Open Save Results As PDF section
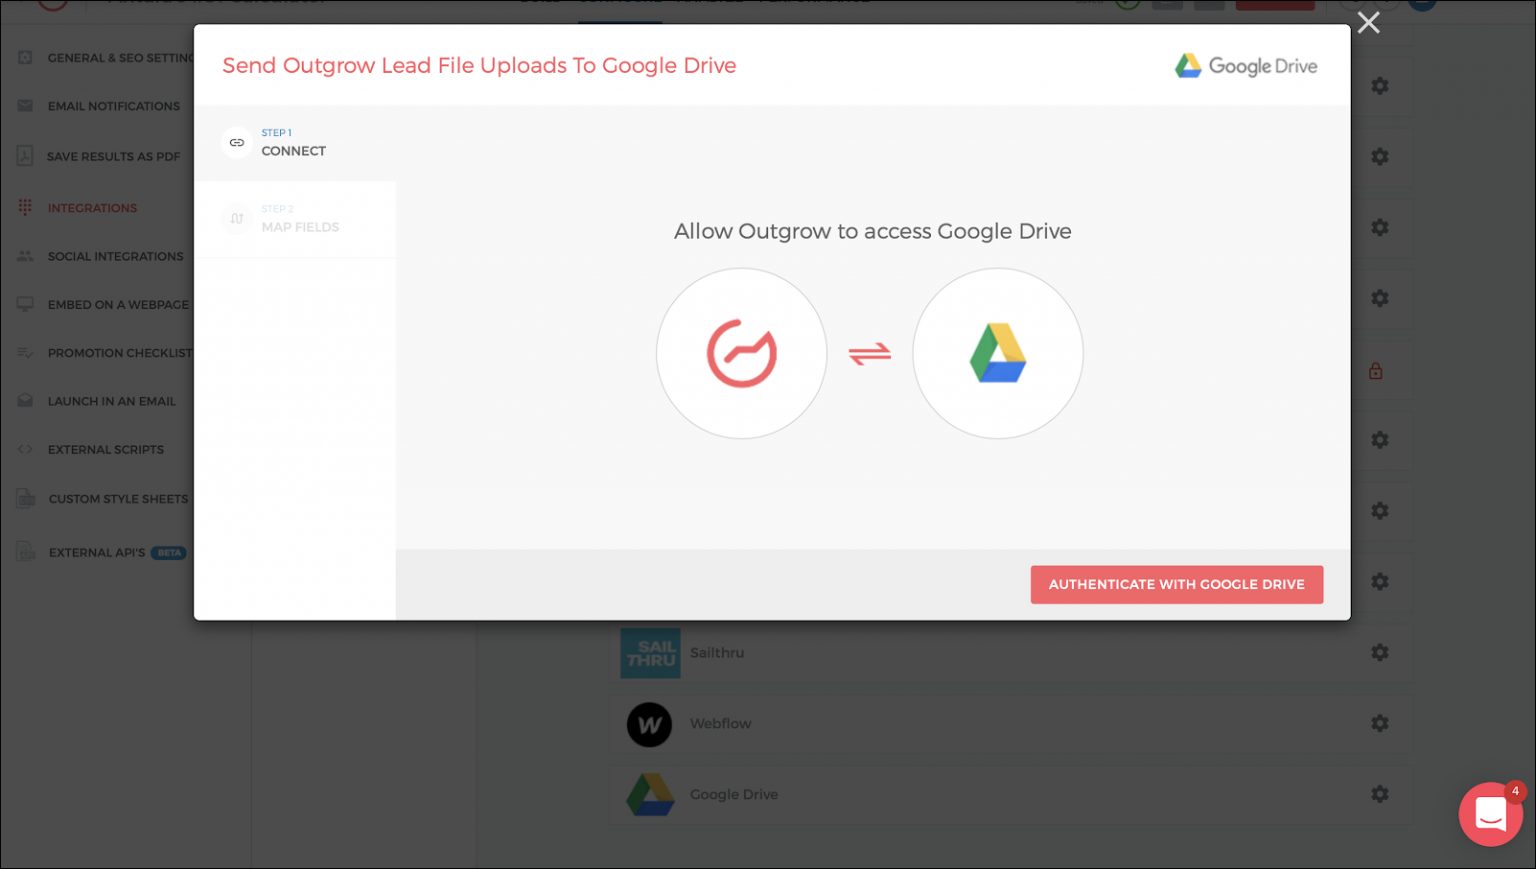Image resolution: width=1536 pixels, height=869 pixels. pos(113,157)
